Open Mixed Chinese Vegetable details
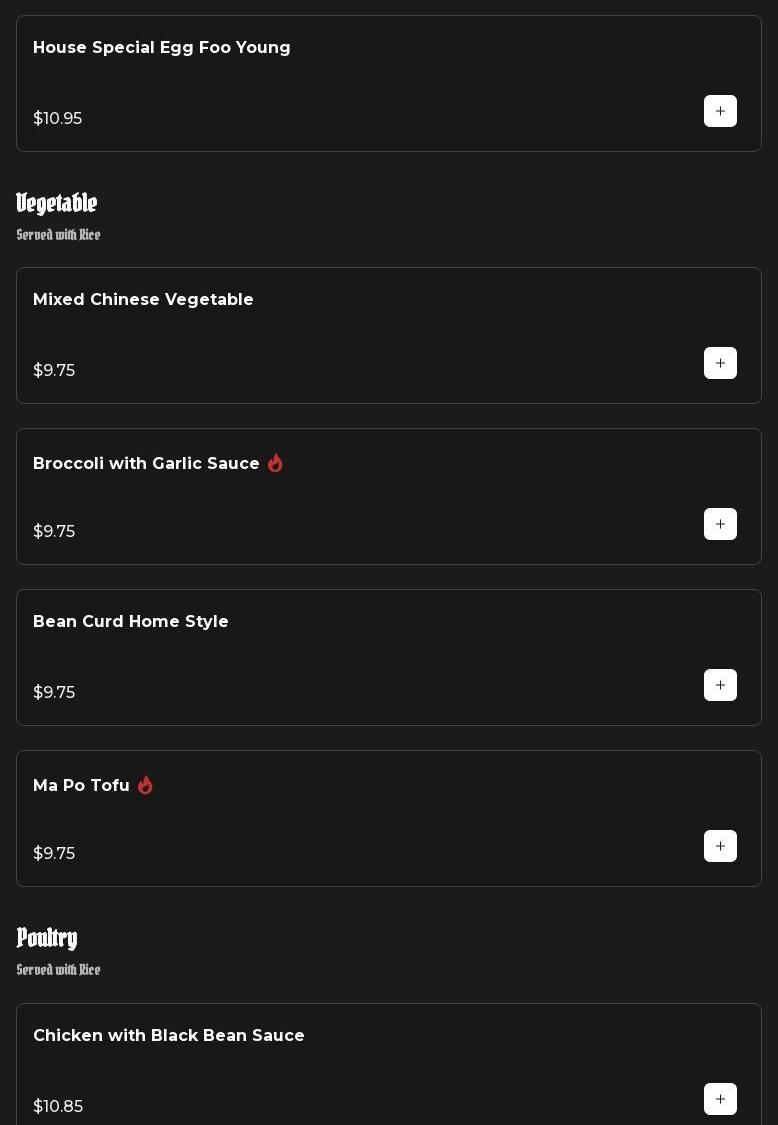Viewport: 778px width, 1125px height. 143,300
